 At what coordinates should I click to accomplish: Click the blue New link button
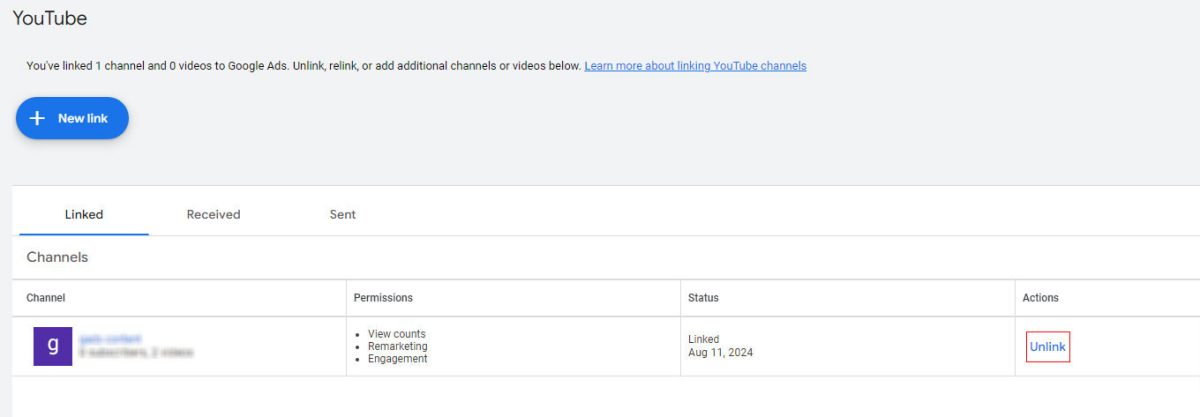(72, 118)
